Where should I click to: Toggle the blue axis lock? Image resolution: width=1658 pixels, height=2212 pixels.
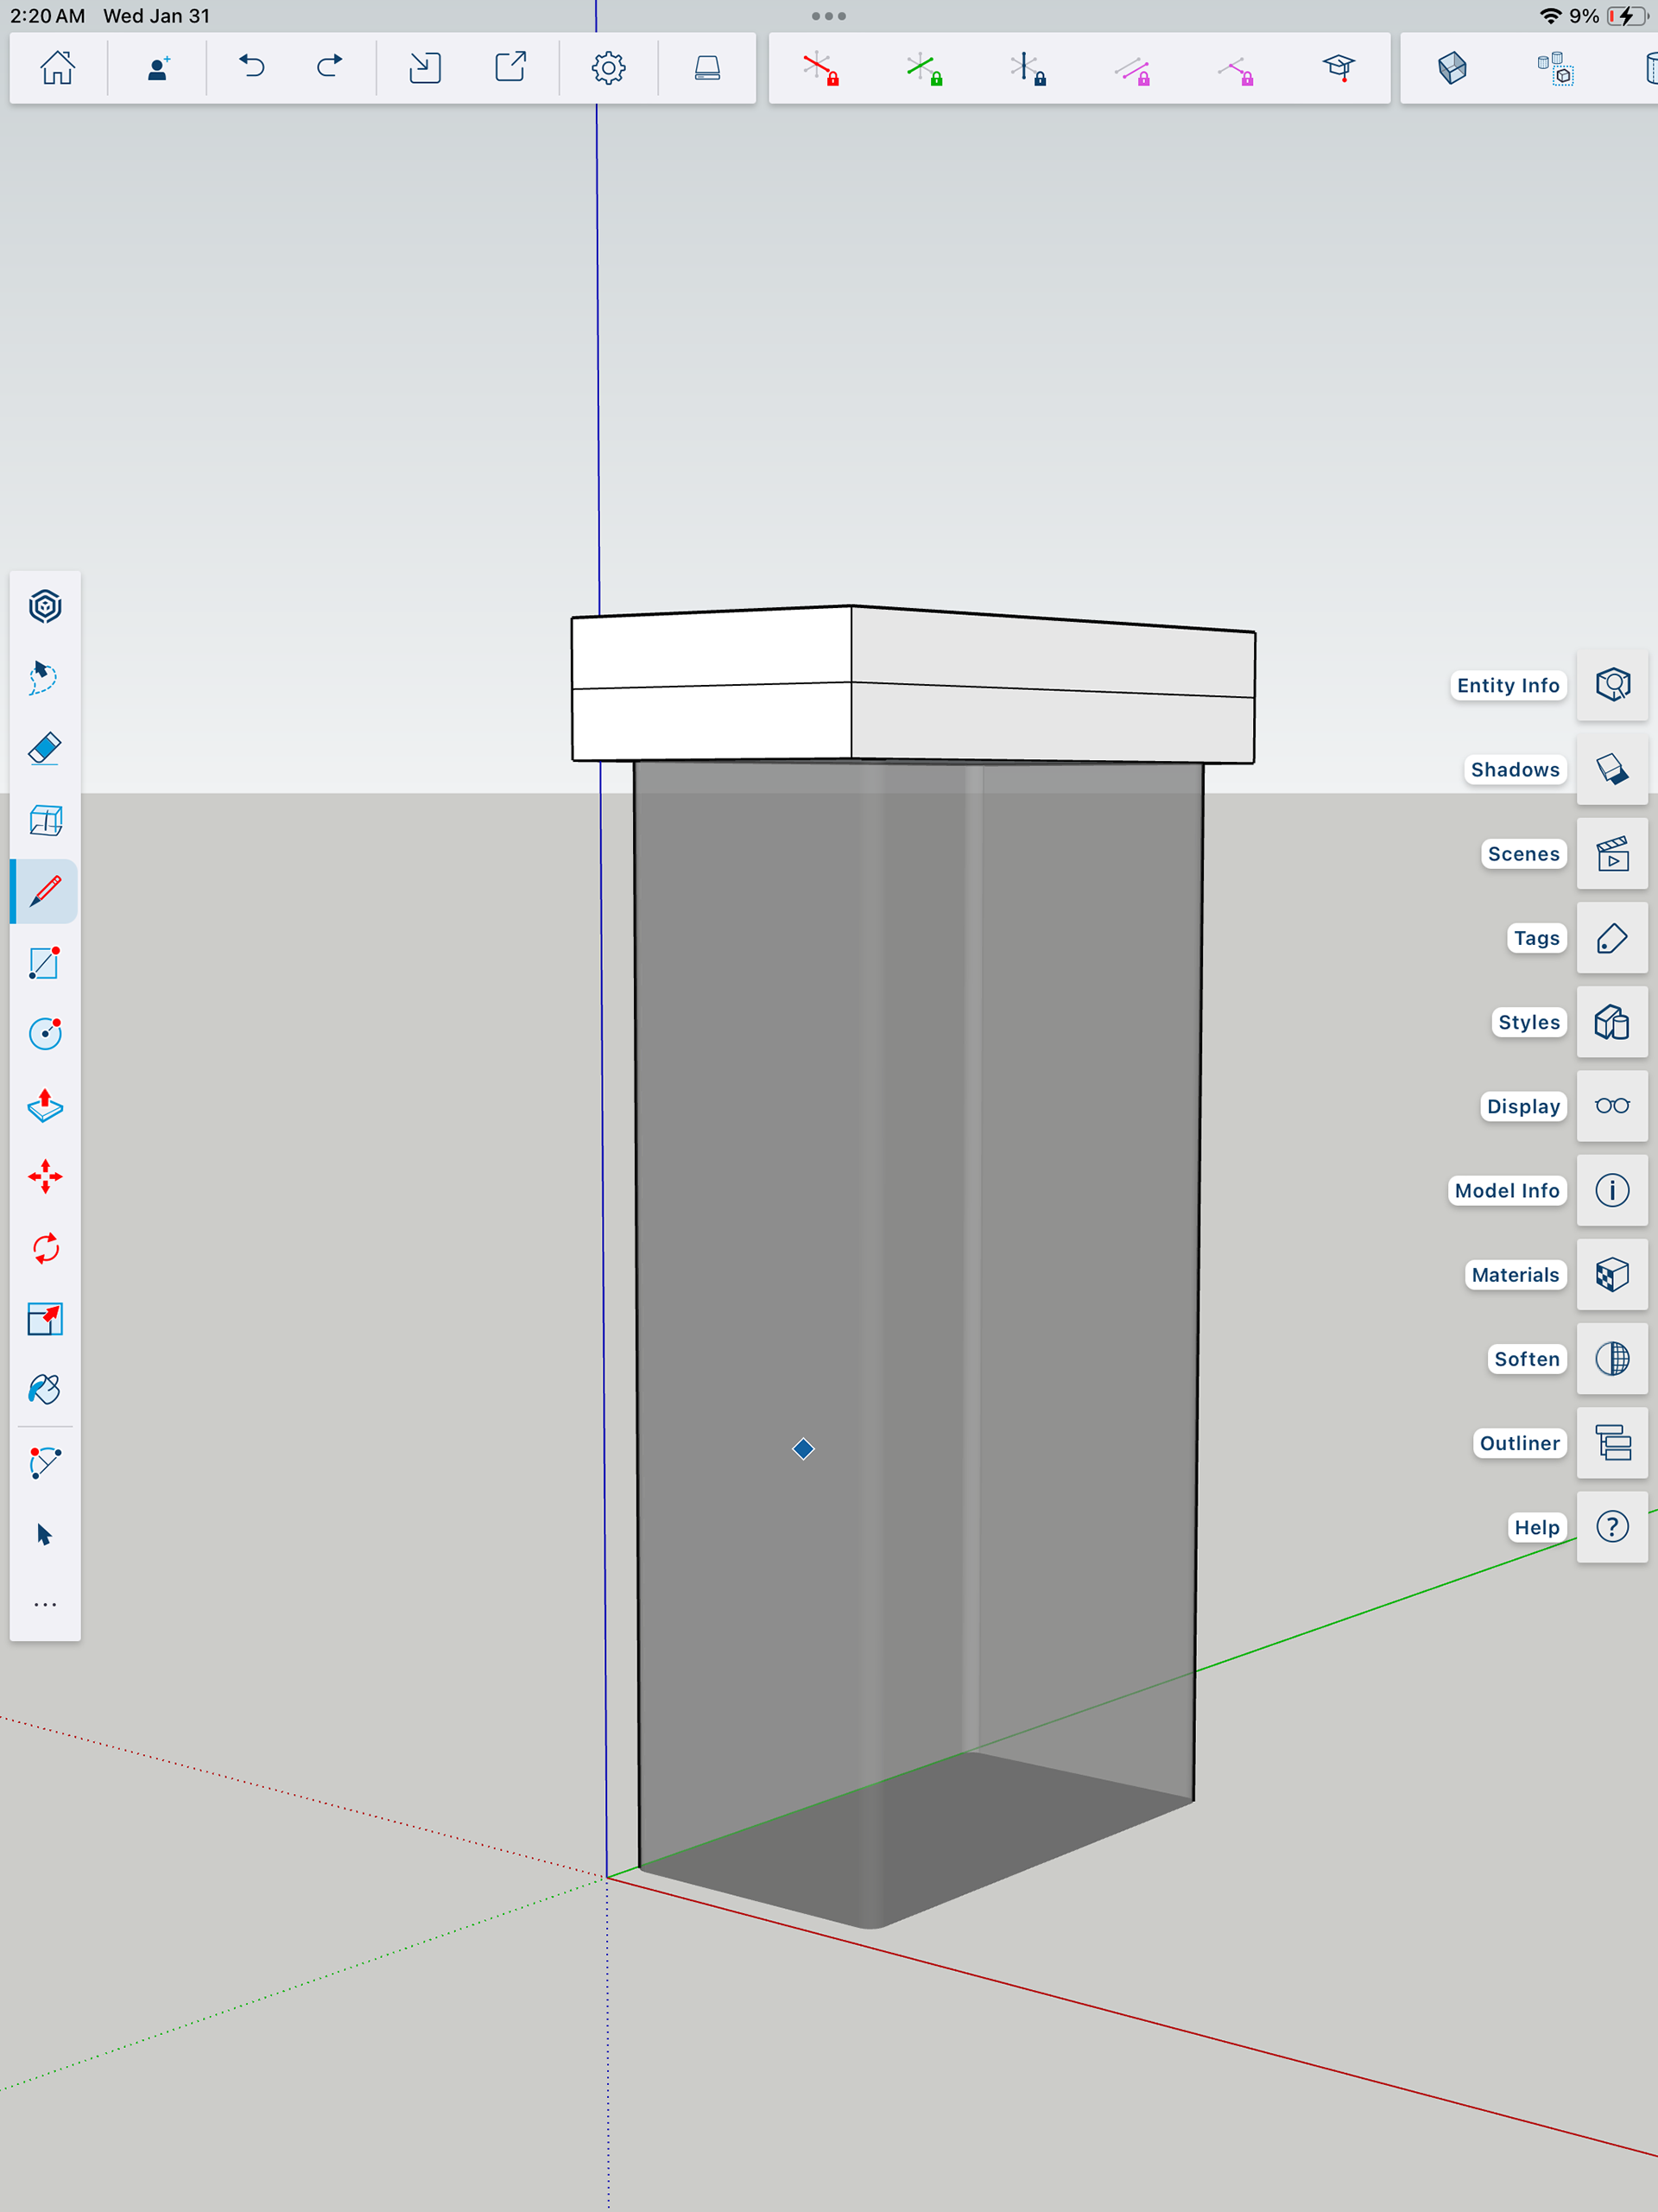[1027, 68]
